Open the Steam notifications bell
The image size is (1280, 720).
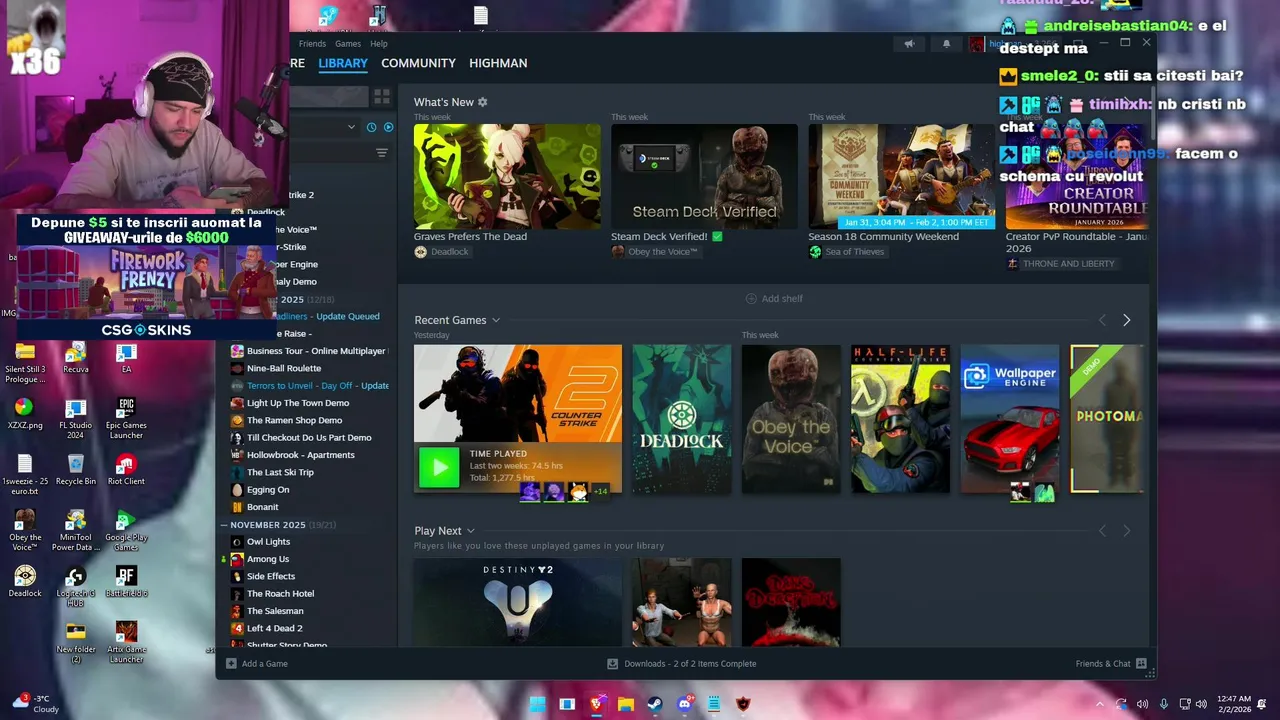946,44
